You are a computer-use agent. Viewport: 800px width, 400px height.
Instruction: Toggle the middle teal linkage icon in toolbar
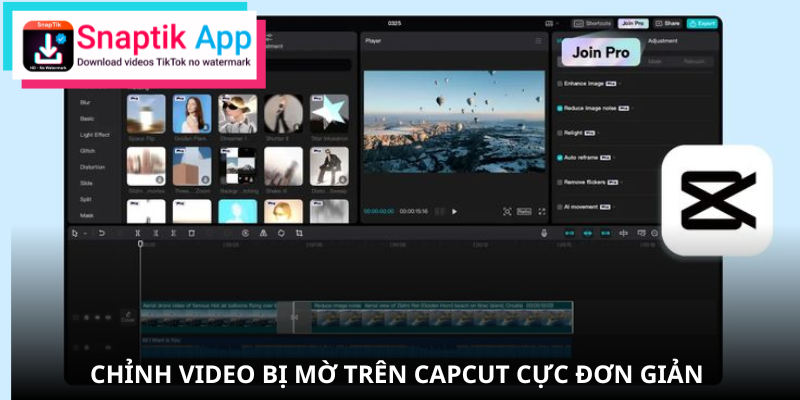588,233
